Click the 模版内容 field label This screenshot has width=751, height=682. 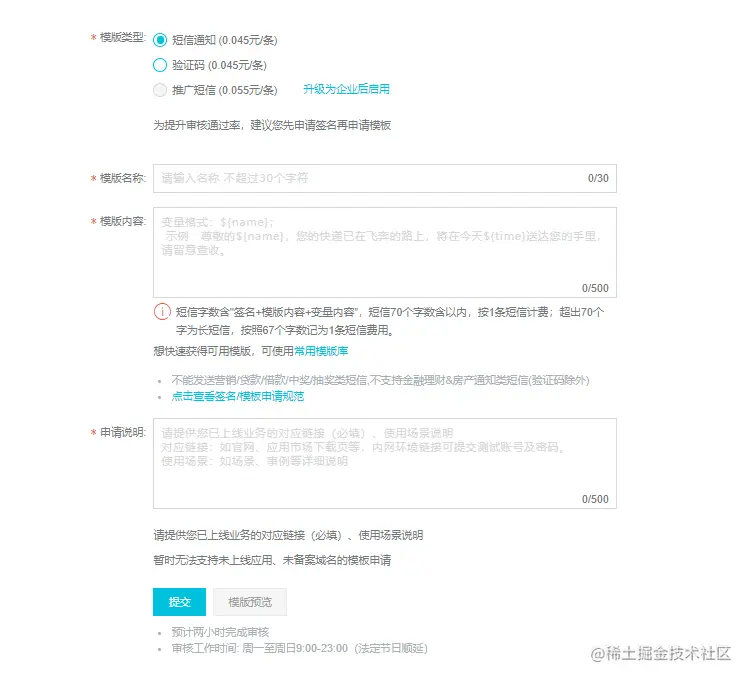click(122, 221)
